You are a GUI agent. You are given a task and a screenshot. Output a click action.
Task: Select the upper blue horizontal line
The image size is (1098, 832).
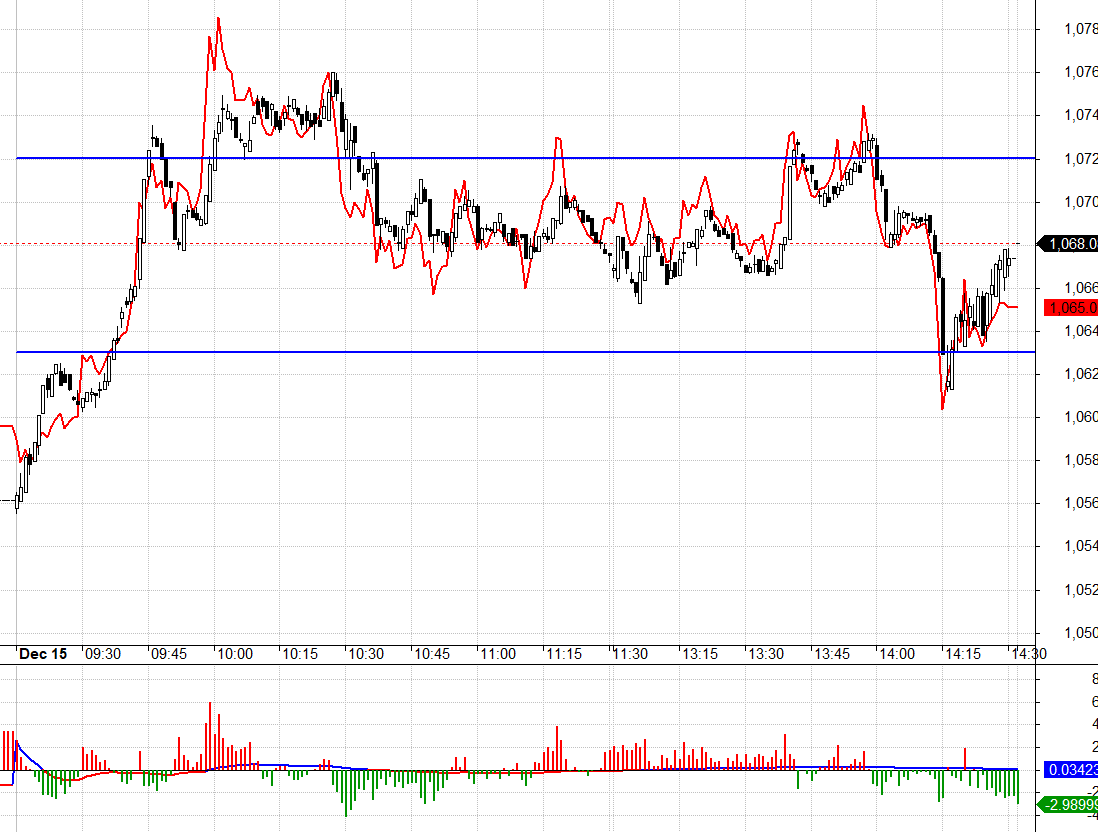click(500, 158)
